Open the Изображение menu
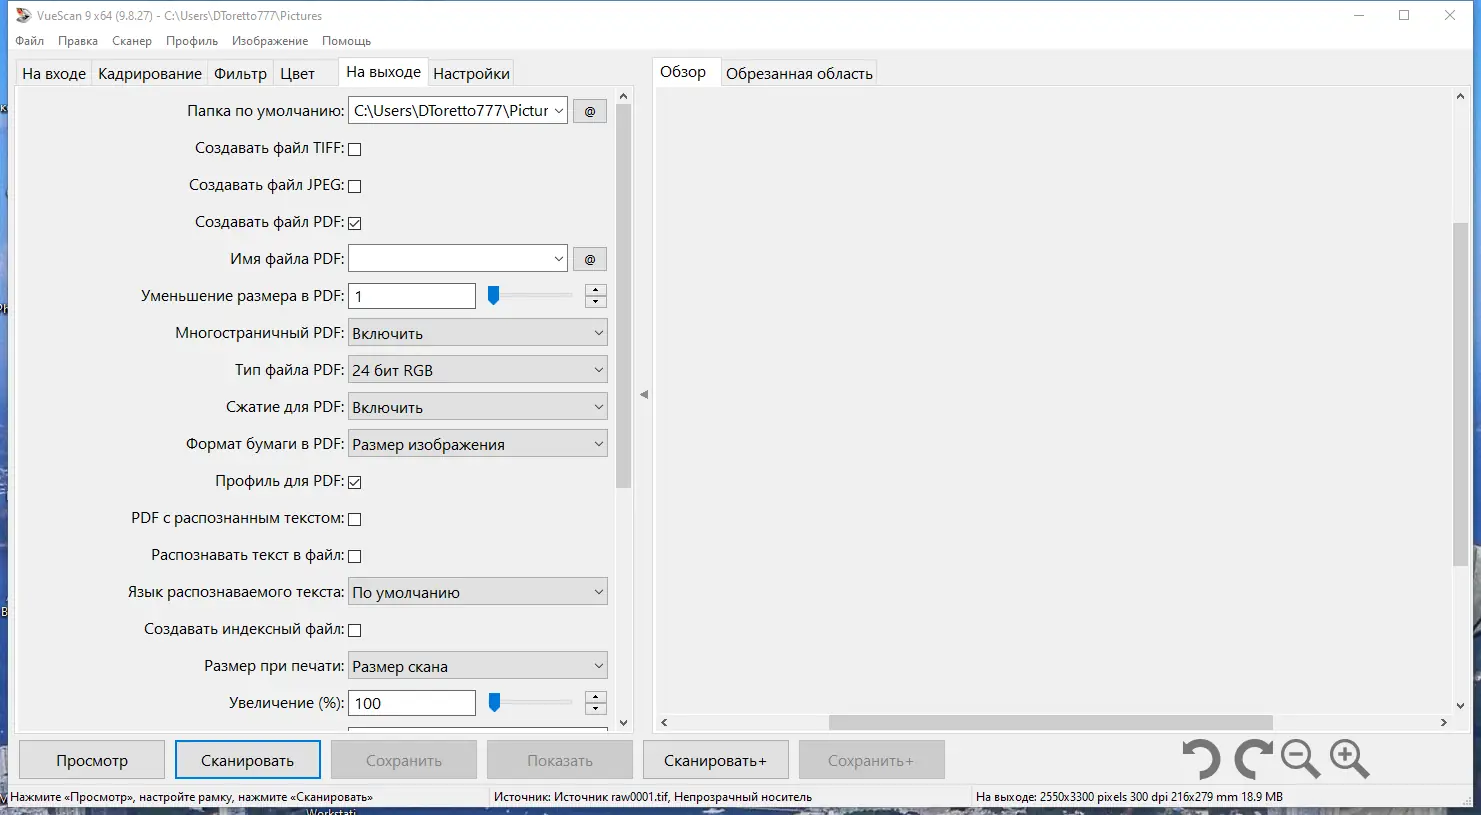Viewport: 1481px width, 815px height. click(270, 41)
